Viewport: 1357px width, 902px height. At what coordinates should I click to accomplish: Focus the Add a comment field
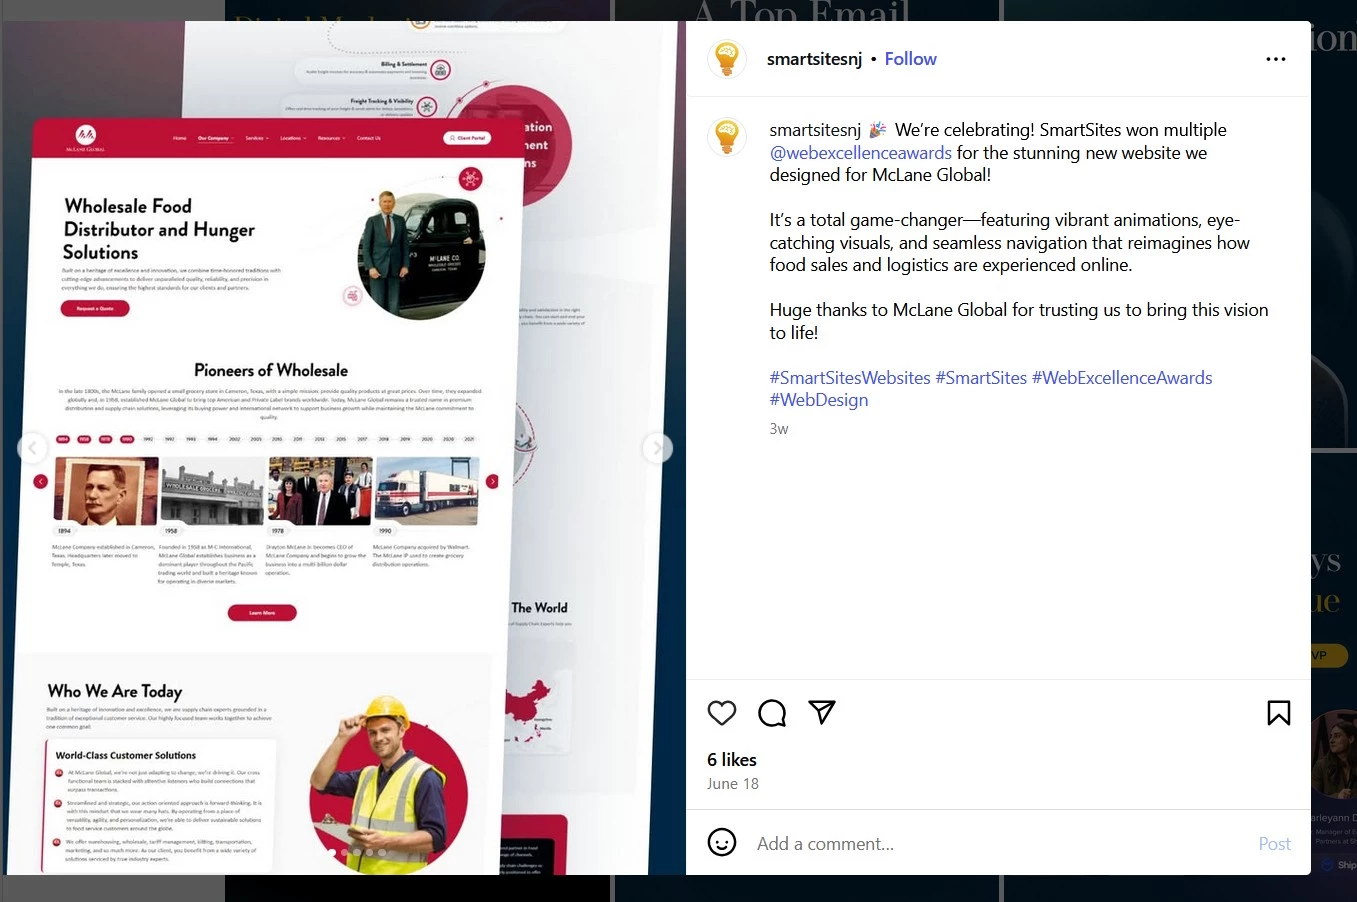click(1000, 844)
